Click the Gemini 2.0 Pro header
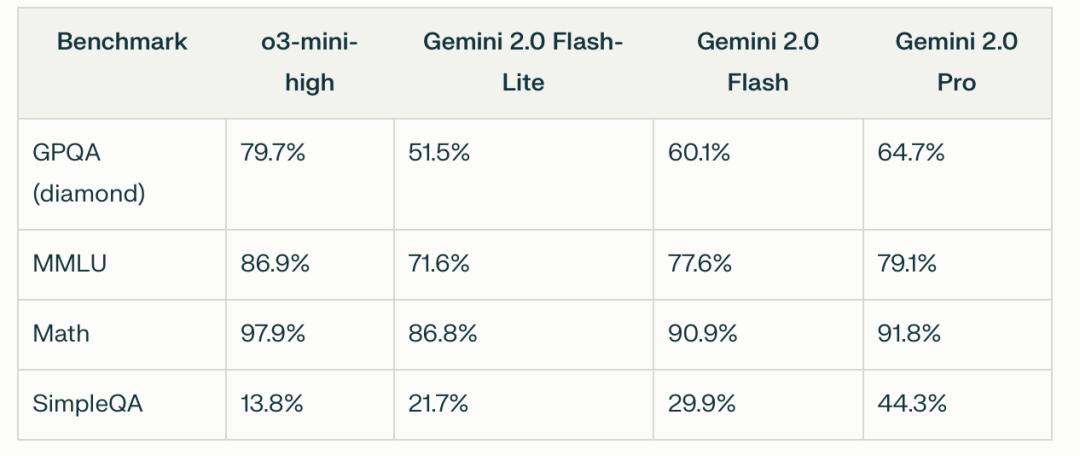The image size is (1080, 456). 956,62
